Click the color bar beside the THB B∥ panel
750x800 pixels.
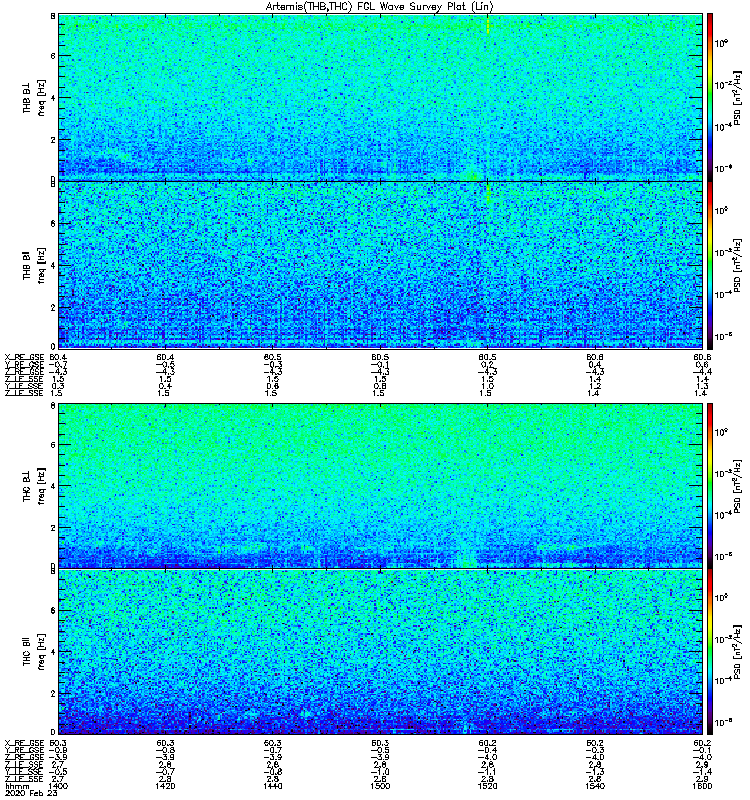(710, 265)
